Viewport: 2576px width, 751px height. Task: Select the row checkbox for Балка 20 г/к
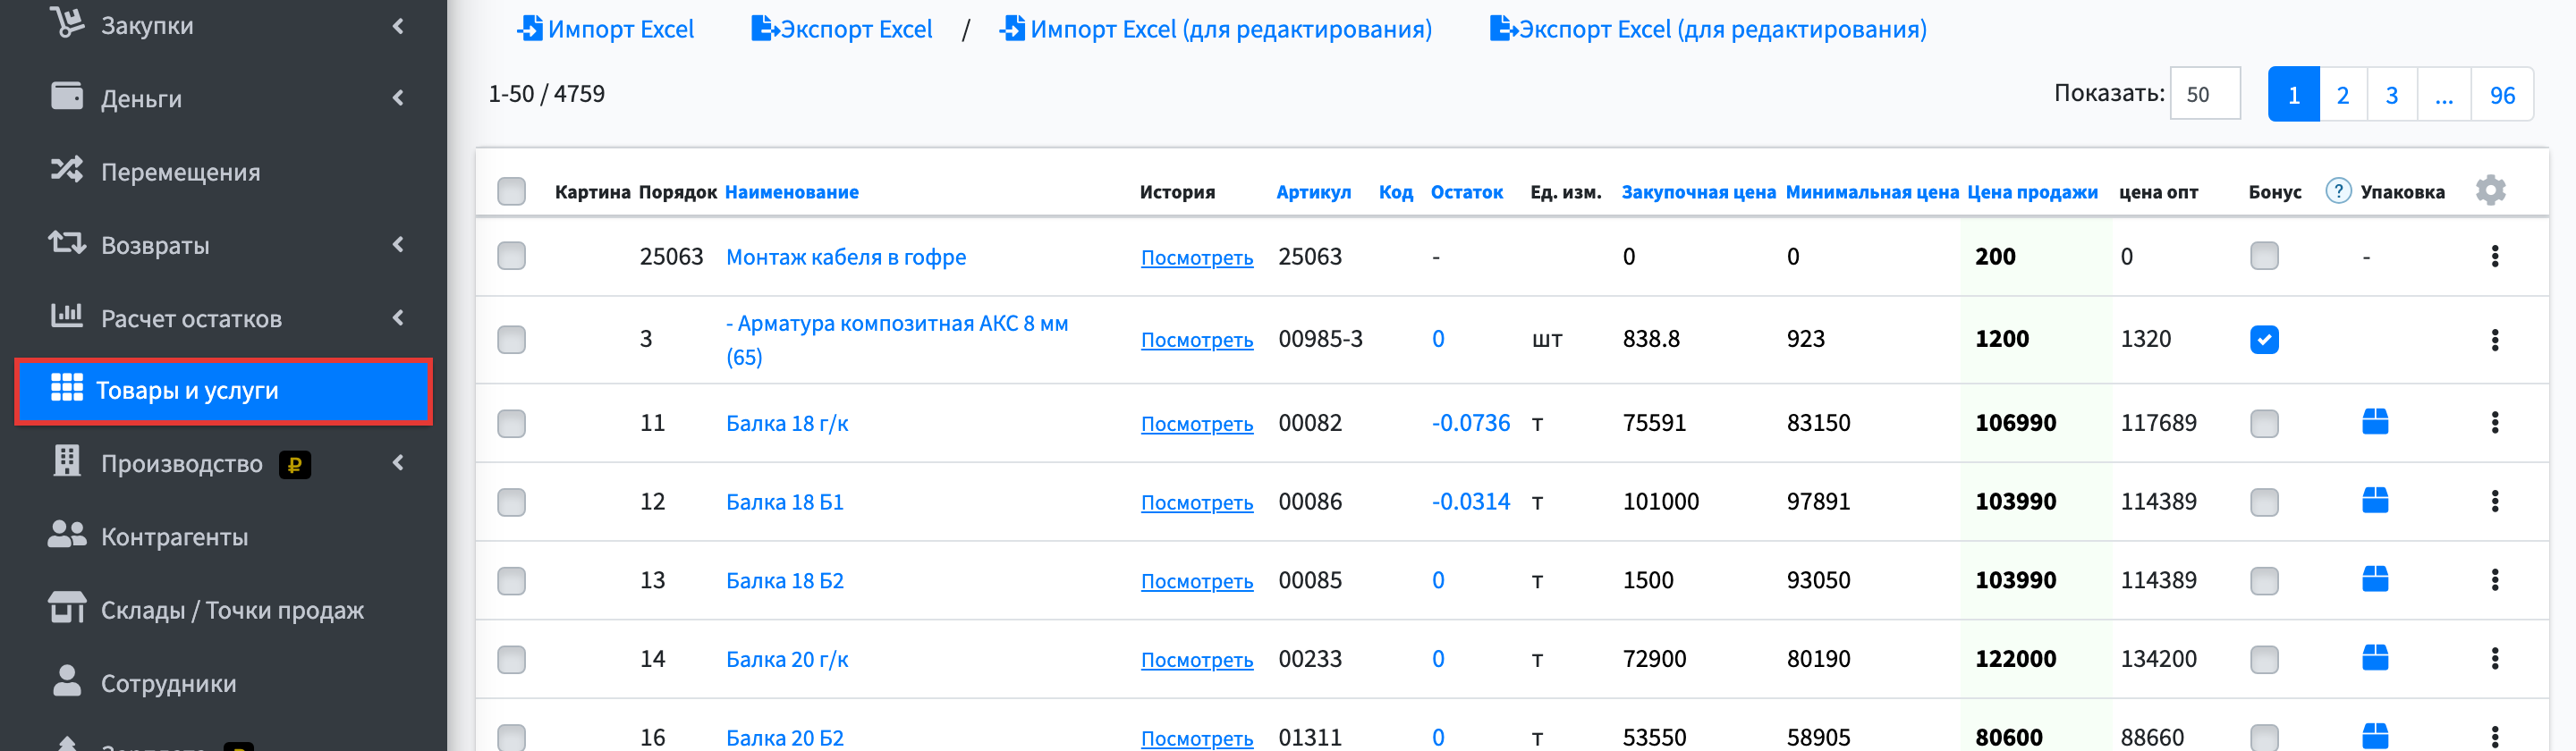(x=511, y=659)
